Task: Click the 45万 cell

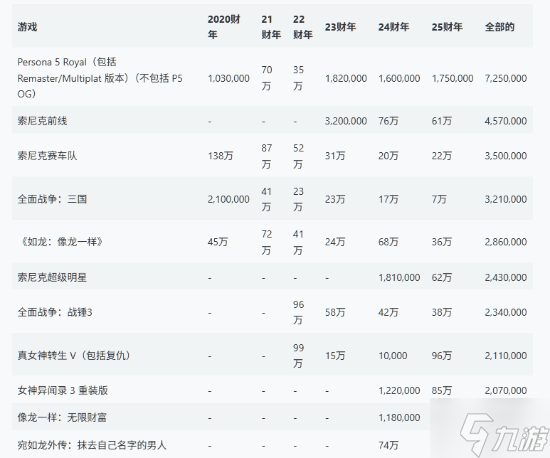Action: coord(218,242)
